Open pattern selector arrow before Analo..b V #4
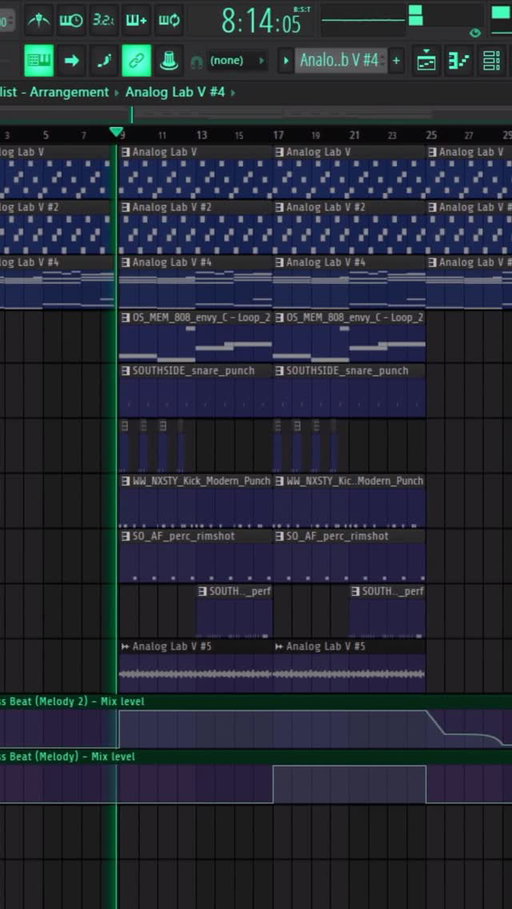 285,60
